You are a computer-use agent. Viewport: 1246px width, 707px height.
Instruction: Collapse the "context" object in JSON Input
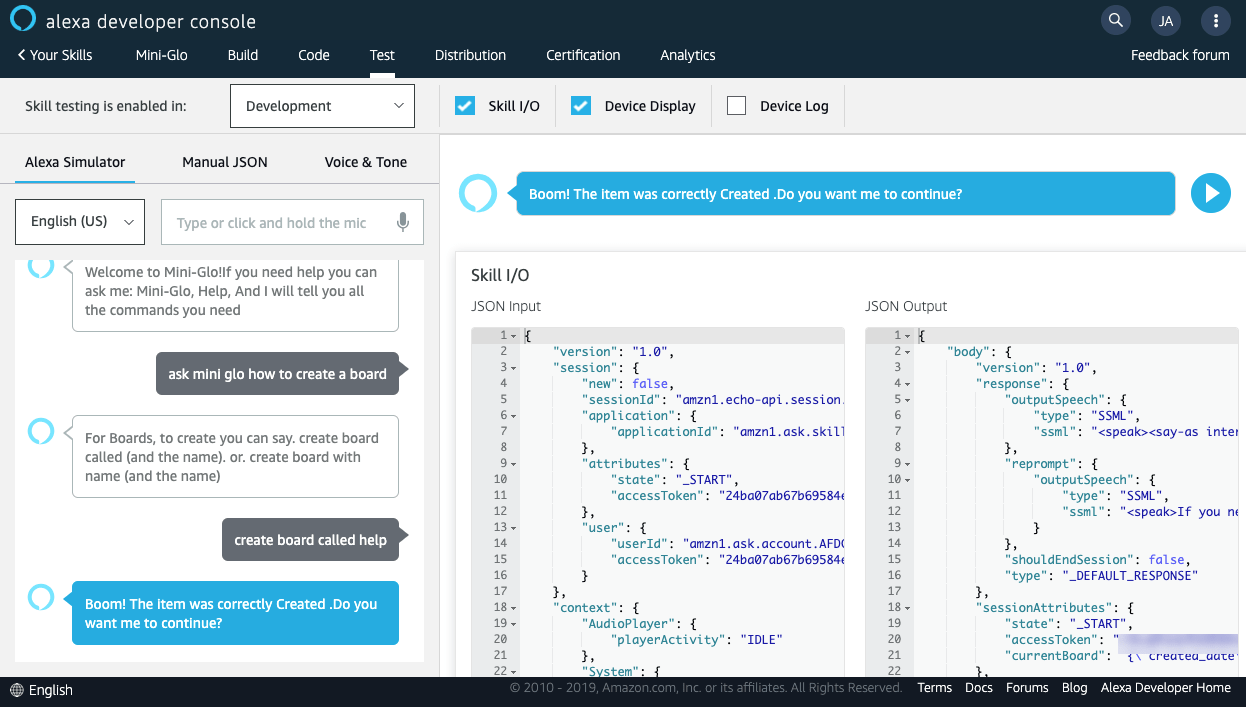(x=514, y=608)
